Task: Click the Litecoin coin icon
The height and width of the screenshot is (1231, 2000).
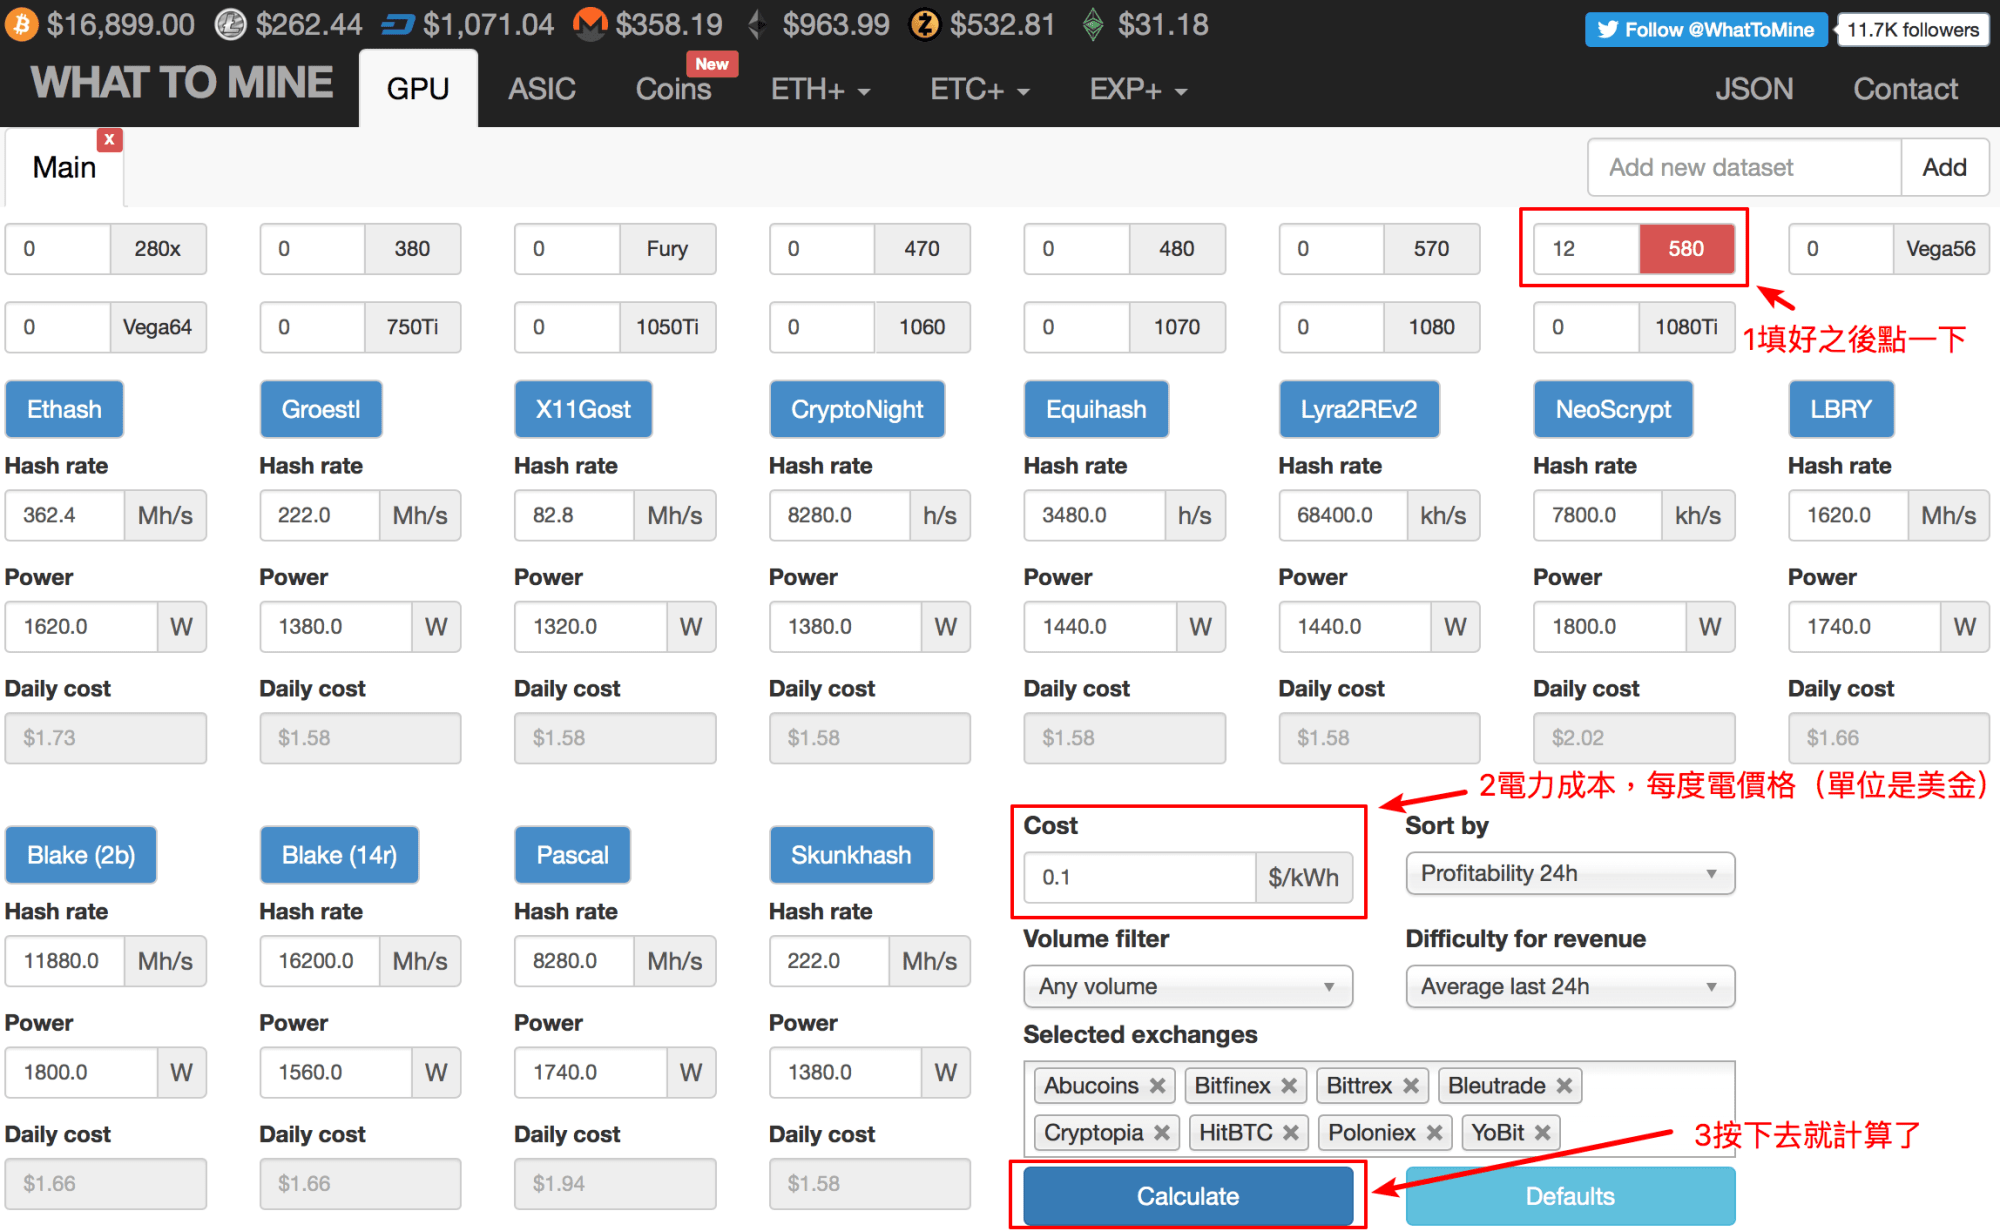Action: [x=231, y=24]
